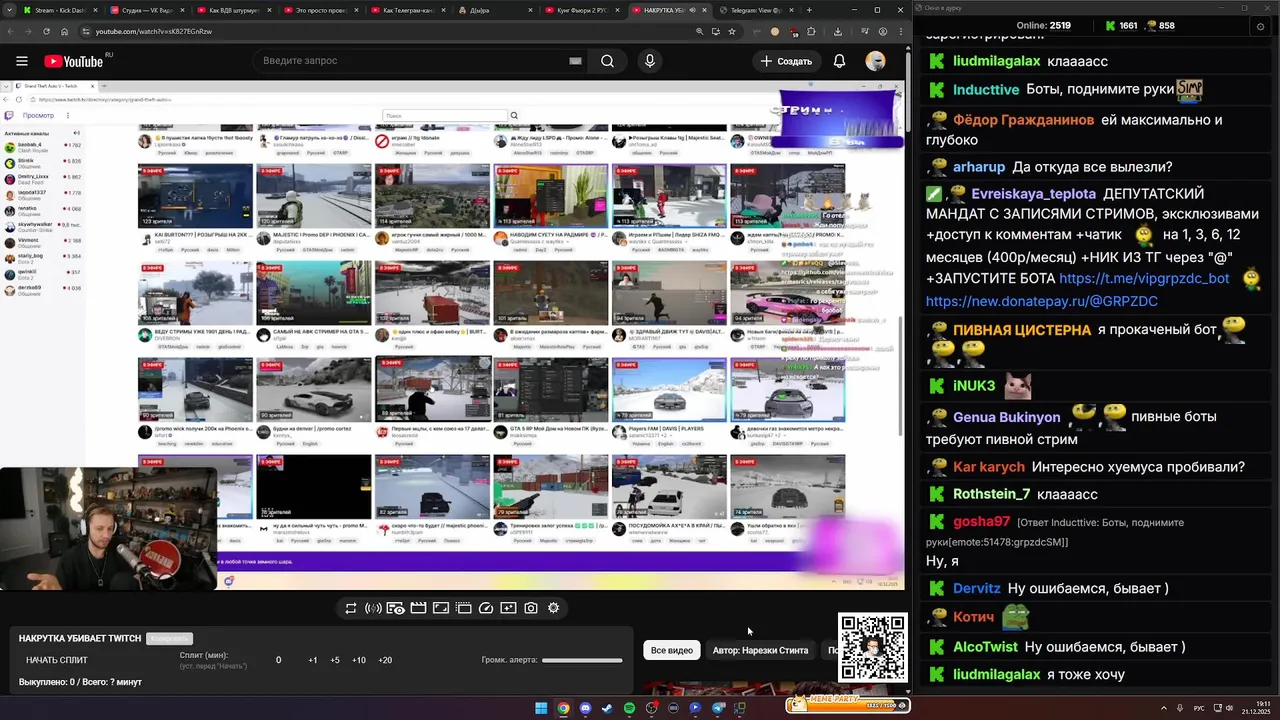
Task: Open YouTube notifications bell
Action: tap(839, 61)
